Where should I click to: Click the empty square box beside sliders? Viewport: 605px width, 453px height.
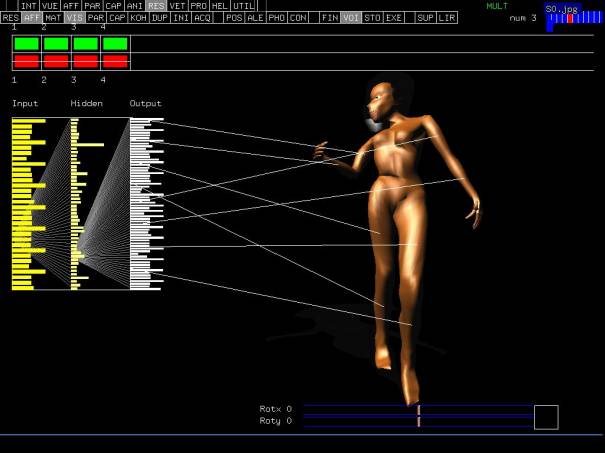coord(546,417)
